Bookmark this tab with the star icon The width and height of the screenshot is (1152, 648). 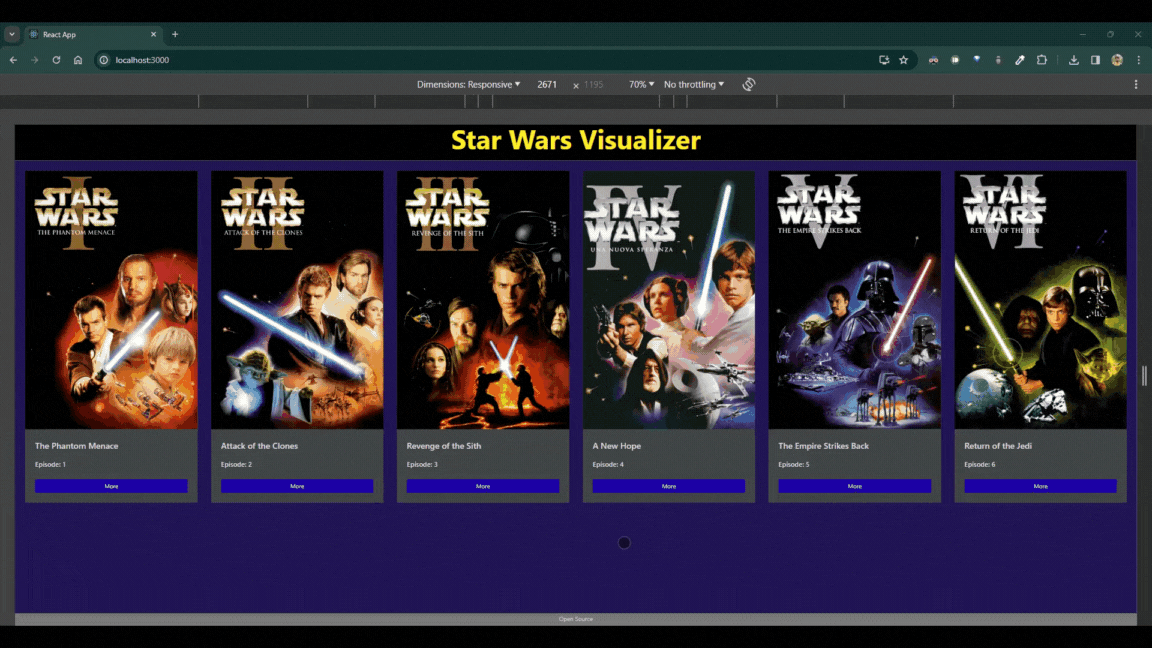click(904, 60)
